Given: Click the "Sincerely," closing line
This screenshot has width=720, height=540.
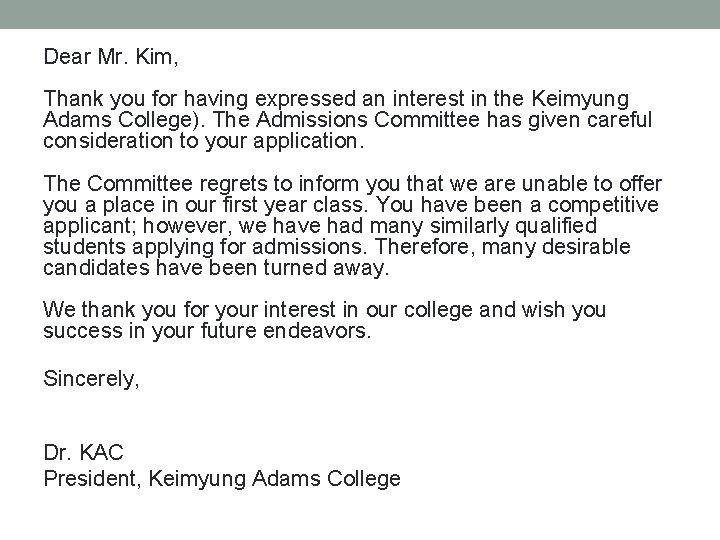Looking at the screenshot, I should pyautogui.click(x=92, y=378).
